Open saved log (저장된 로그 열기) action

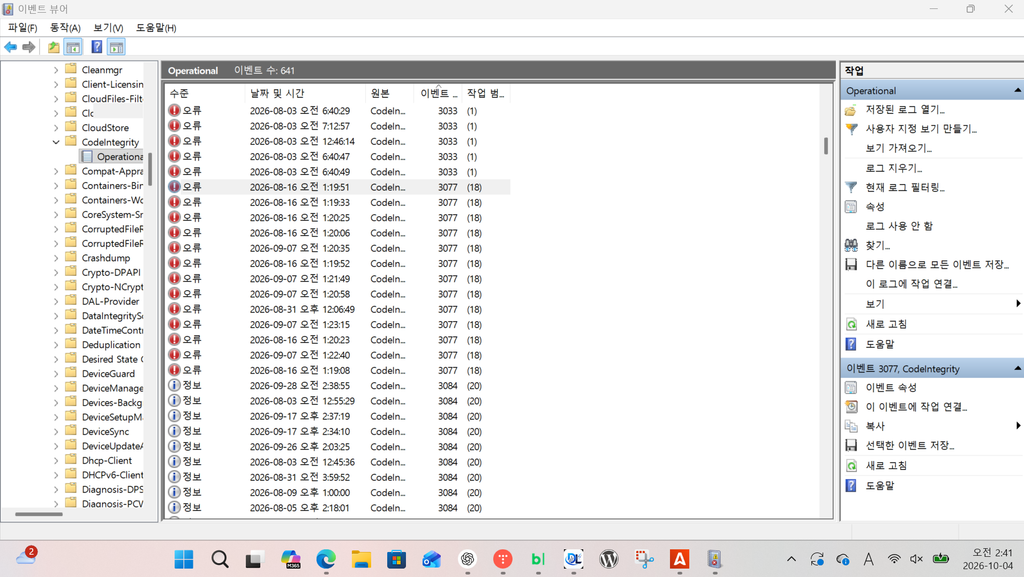tap(905, 110)
